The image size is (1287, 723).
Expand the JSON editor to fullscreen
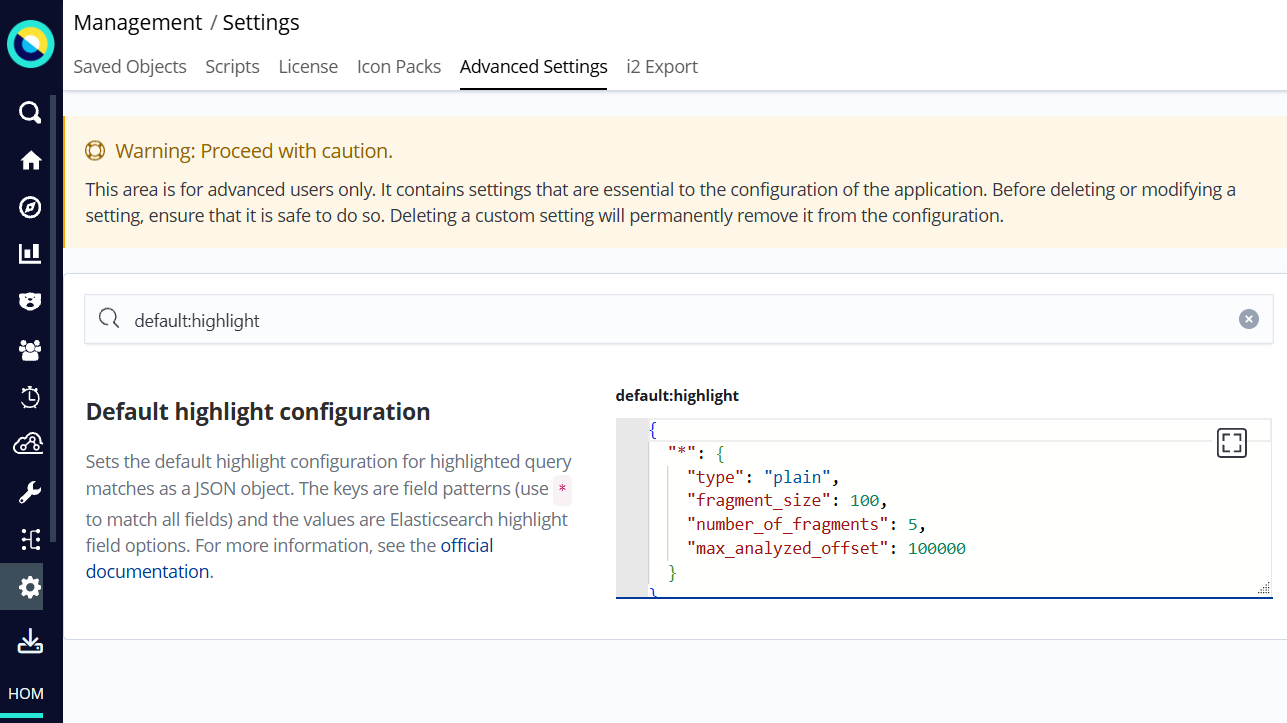pos(1232,443)
